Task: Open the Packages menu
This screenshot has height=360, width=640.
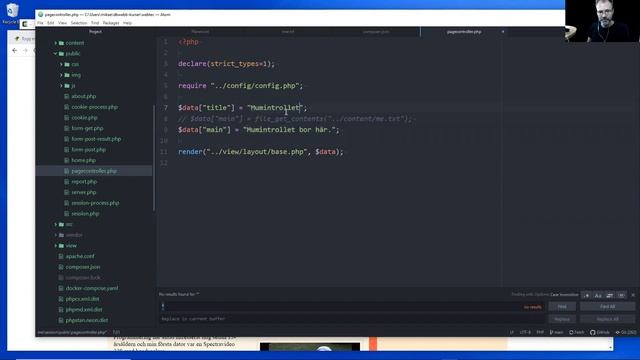Action: pos(111,23)
